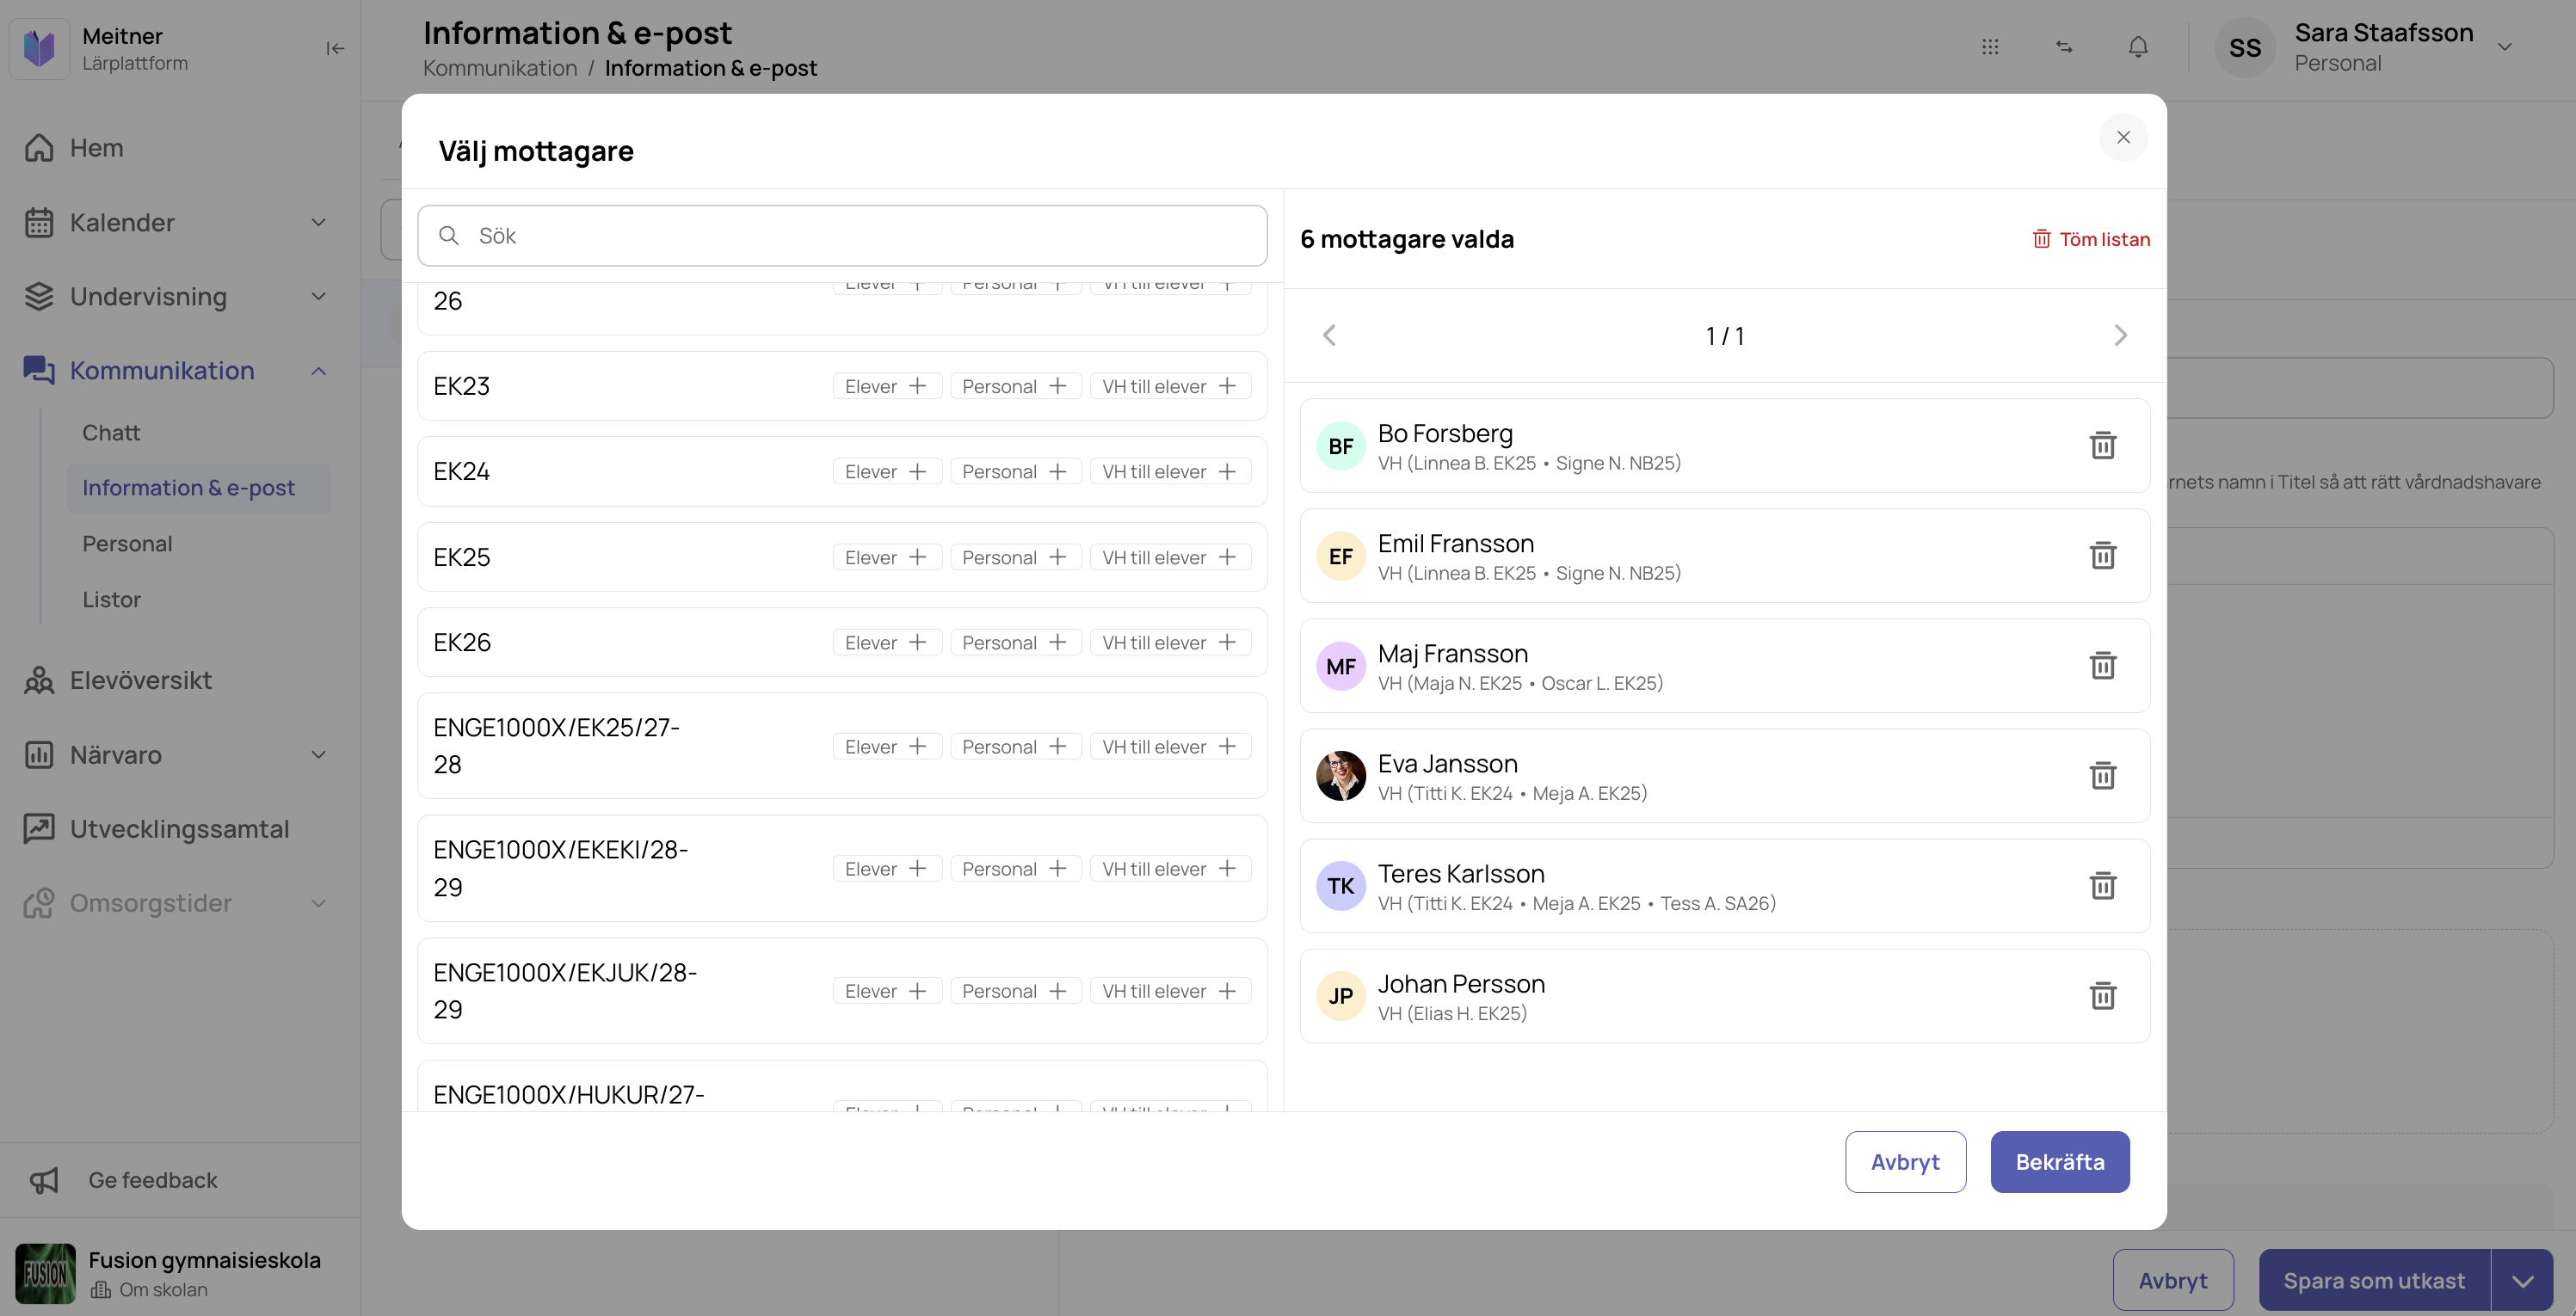
Task: Add Personal from EK26
Action: click(1015, 642)
